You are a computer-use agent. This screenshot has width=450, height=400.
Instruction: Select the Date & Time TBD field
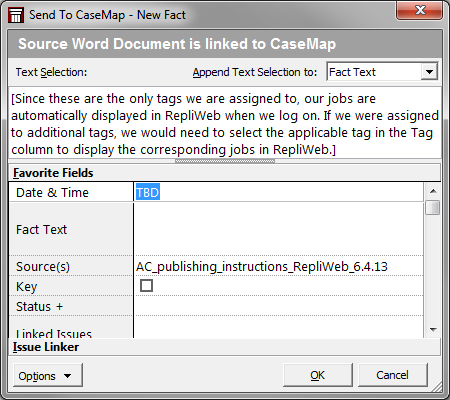279,192
